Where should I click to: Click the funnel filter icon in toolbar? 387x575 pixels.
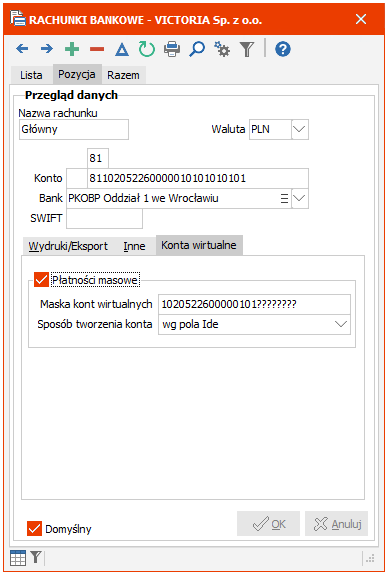[247, 50]
